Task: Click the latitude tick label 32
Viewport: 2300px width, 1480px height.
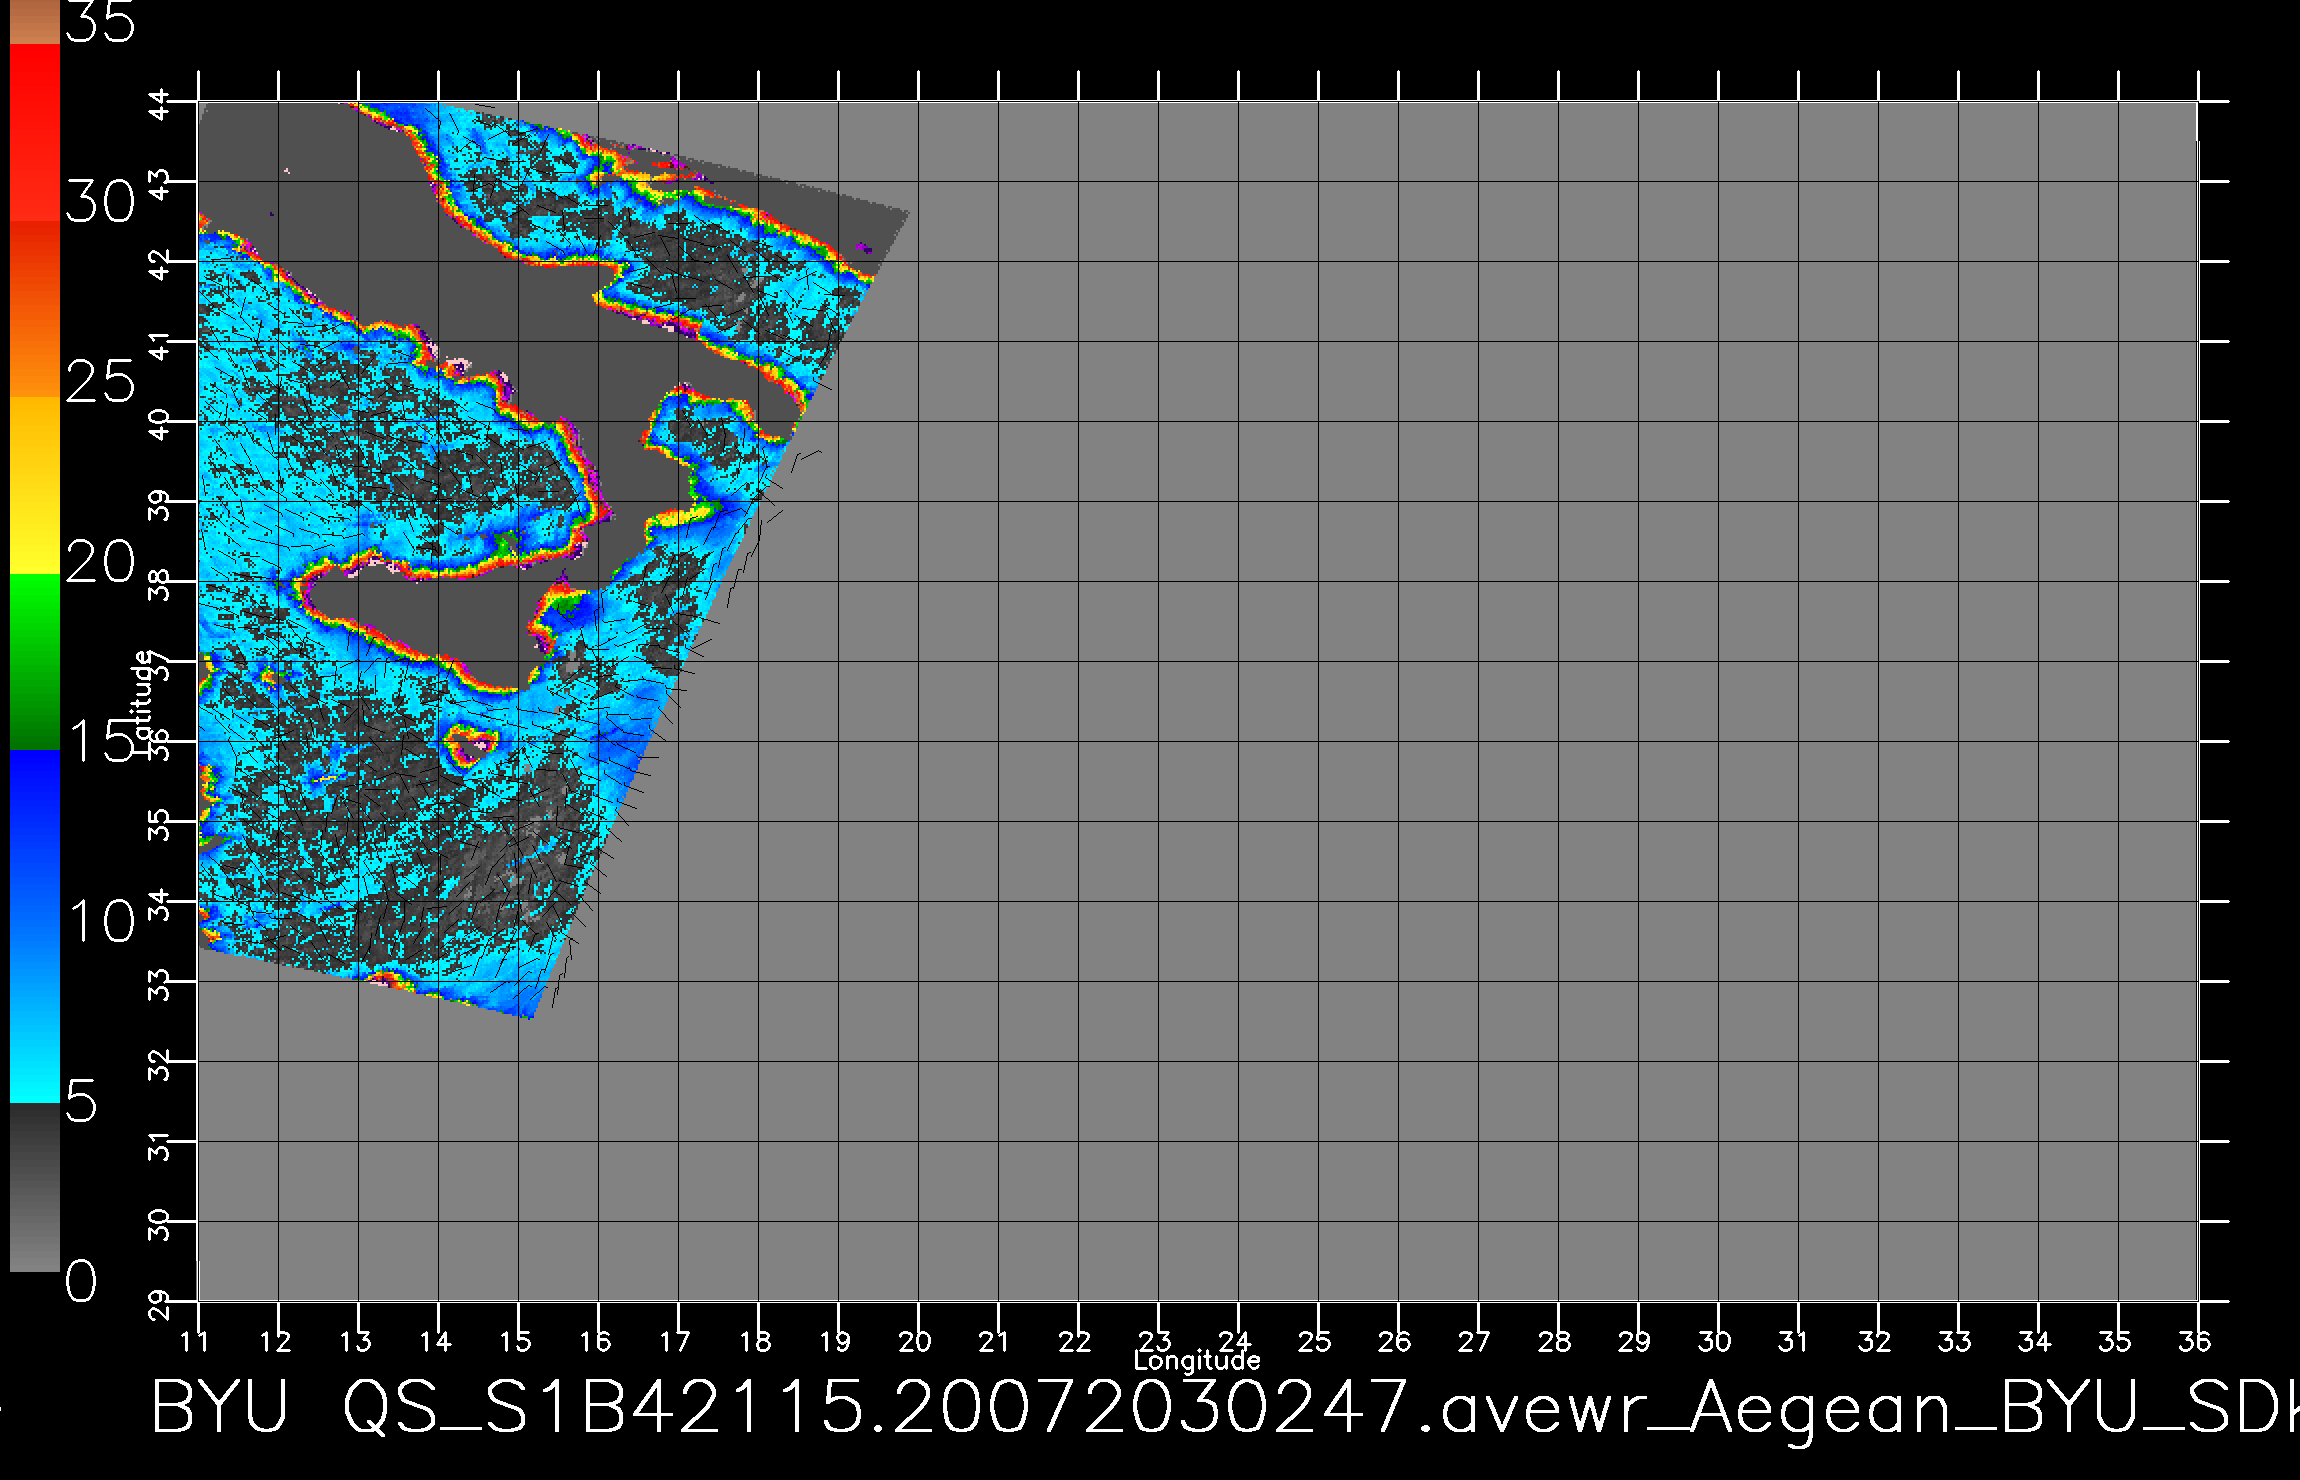Action: (161, 1063)
